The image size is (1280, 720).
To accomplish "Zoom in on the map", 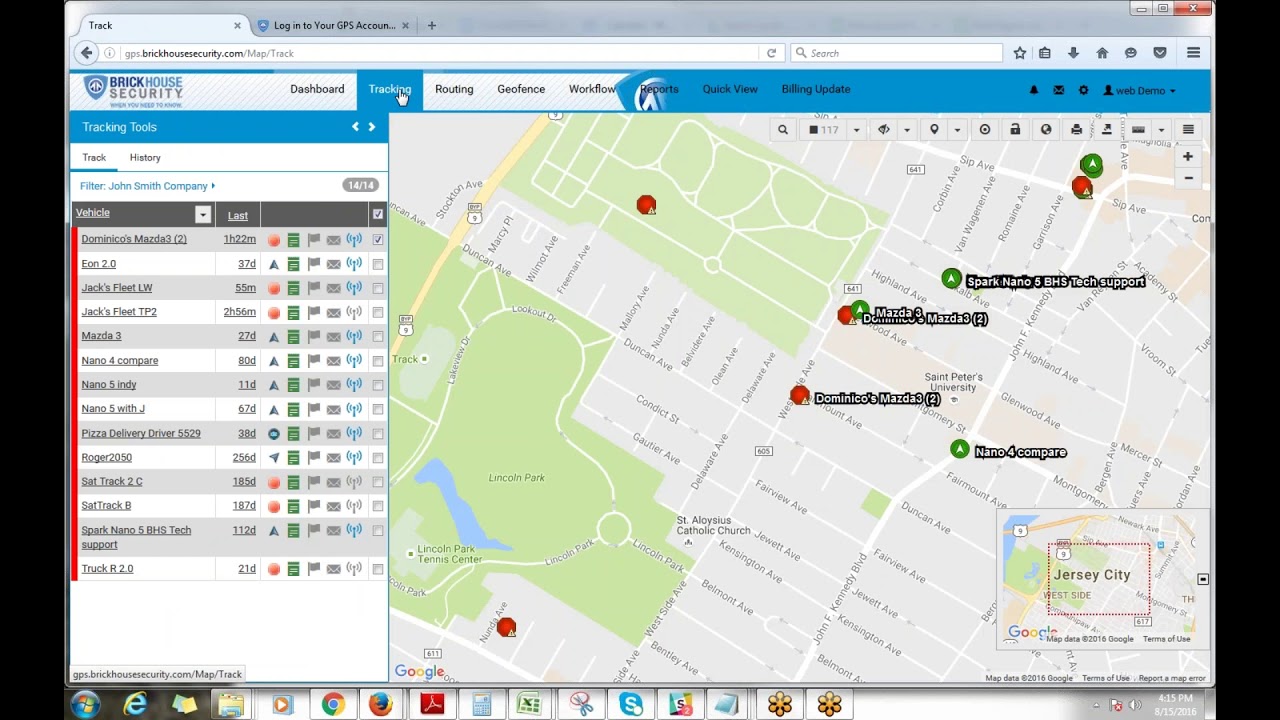I will click(x=1188, y=157).
